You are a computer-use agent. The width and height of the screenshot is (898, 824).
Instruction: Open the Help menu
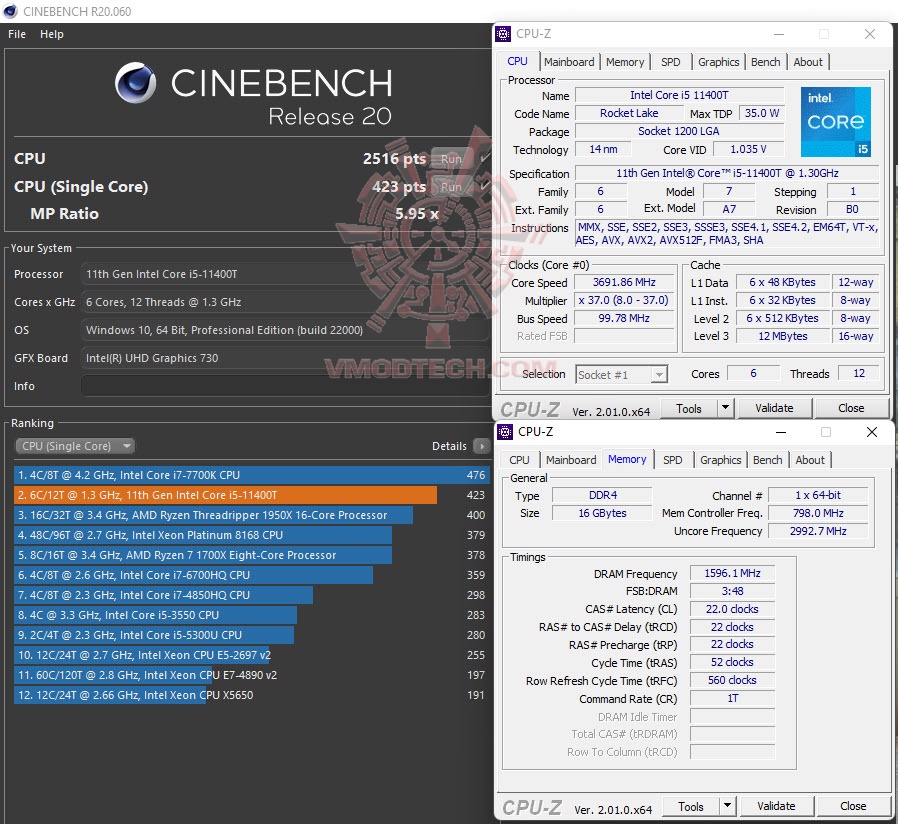(52, 34)
